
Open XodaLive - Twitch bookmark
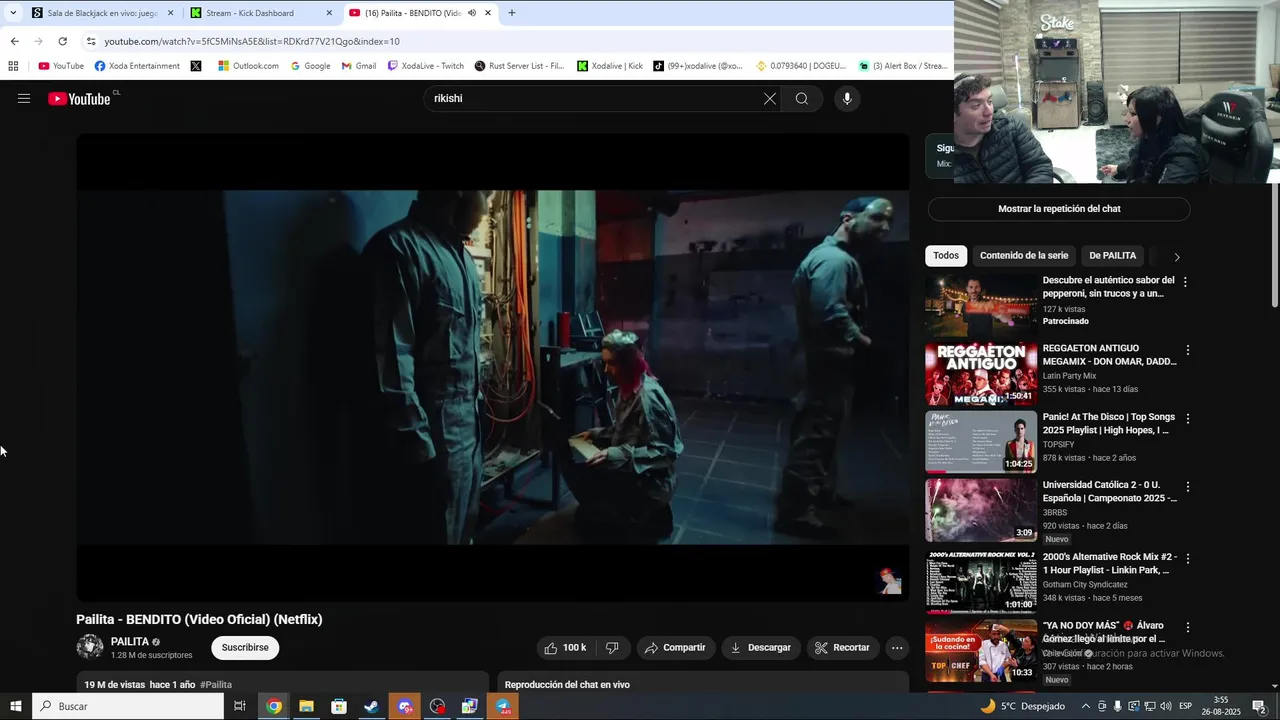[426, 66]
